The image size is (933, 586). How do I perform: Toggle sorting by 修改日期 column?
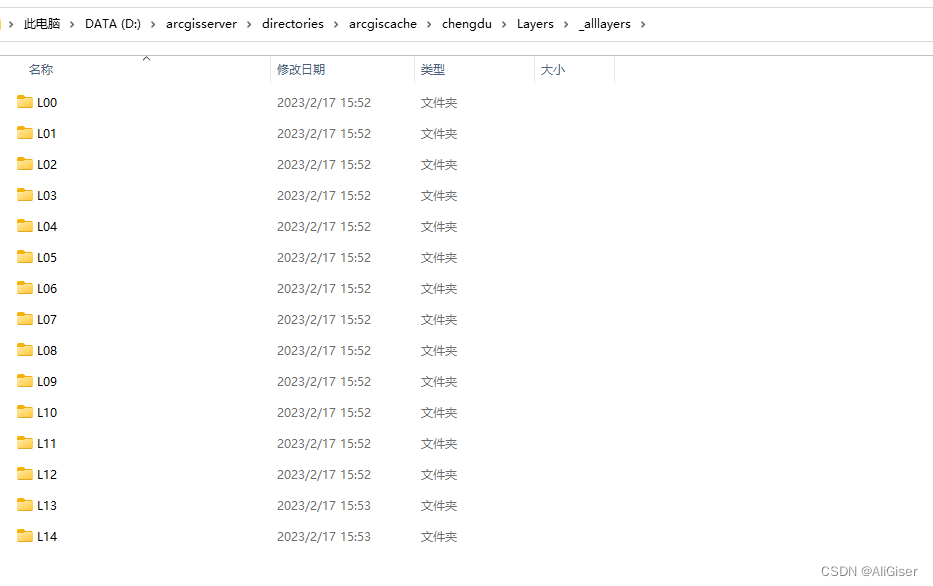click(x=300, y=69)
